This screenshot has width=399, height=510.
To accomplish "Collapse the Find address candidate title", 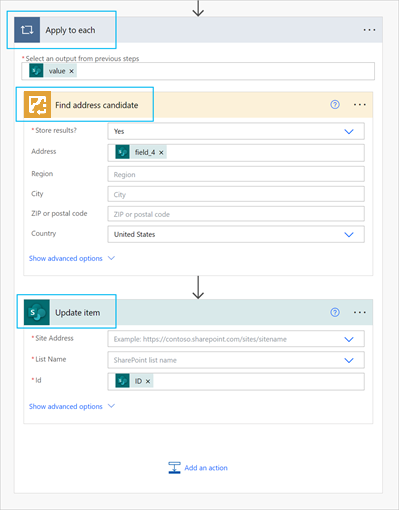I will 97,105.
